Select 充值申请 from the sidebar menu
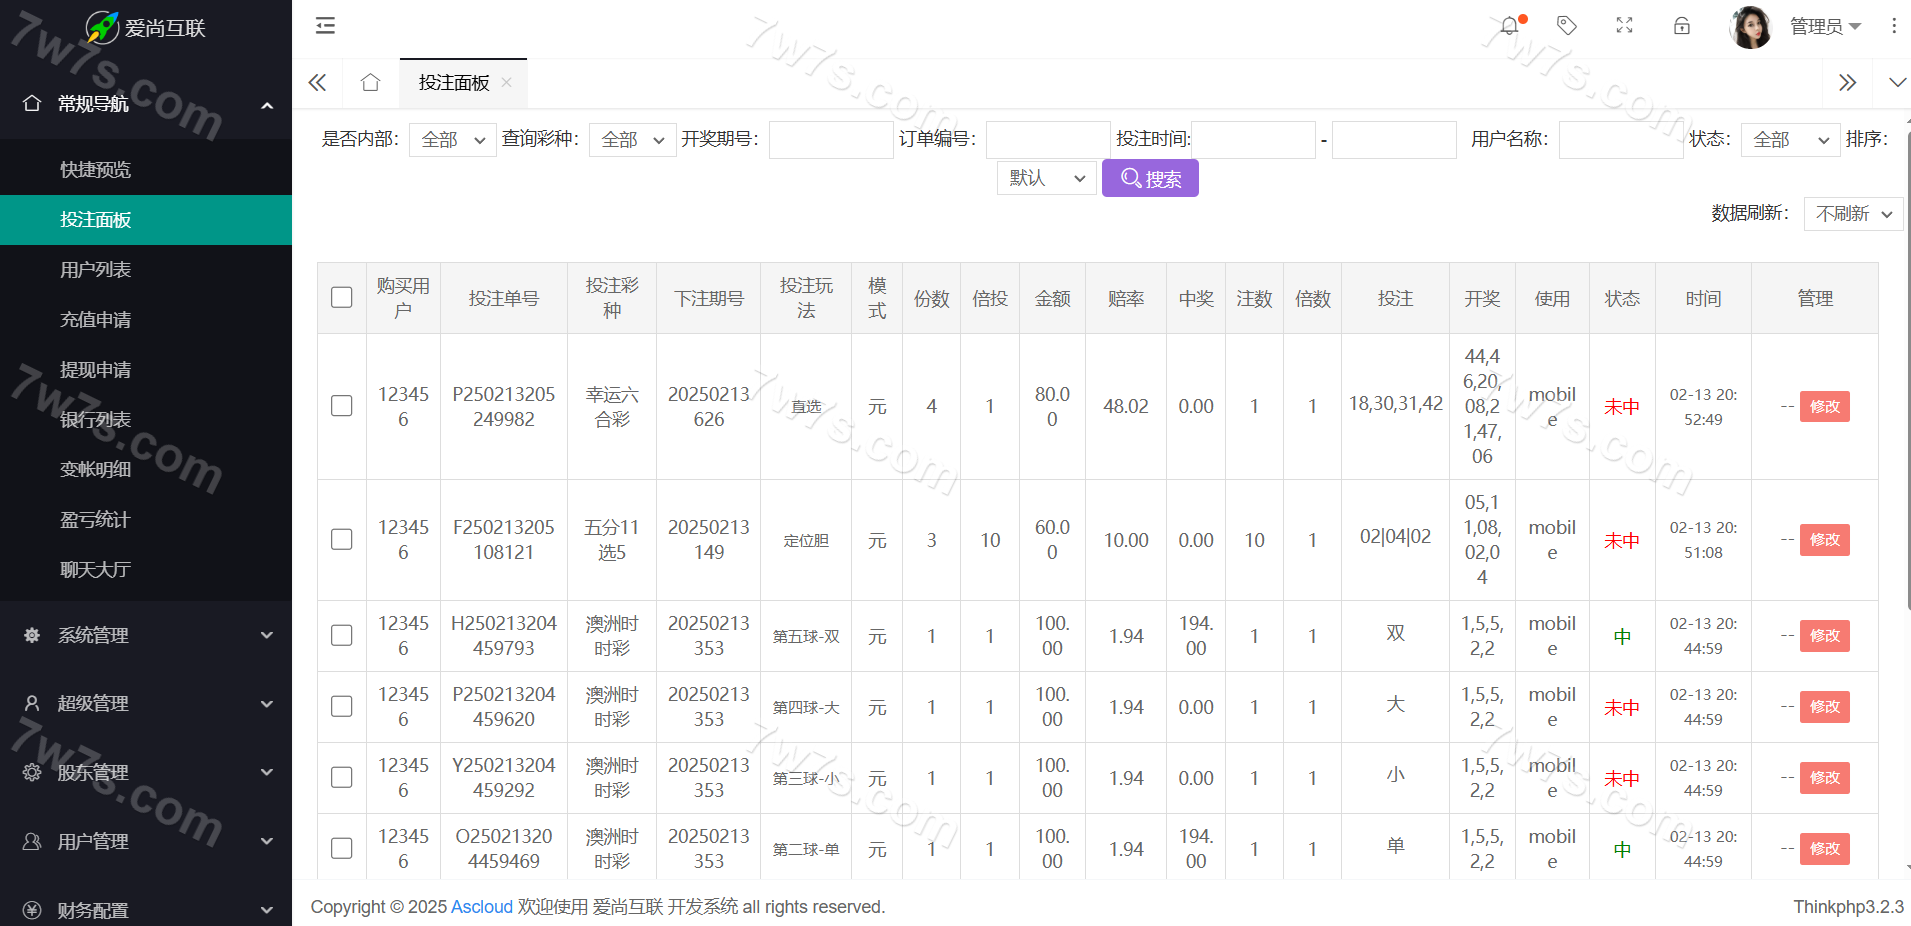The height and width of the screenshot is (926, 1911). point(95,320)
